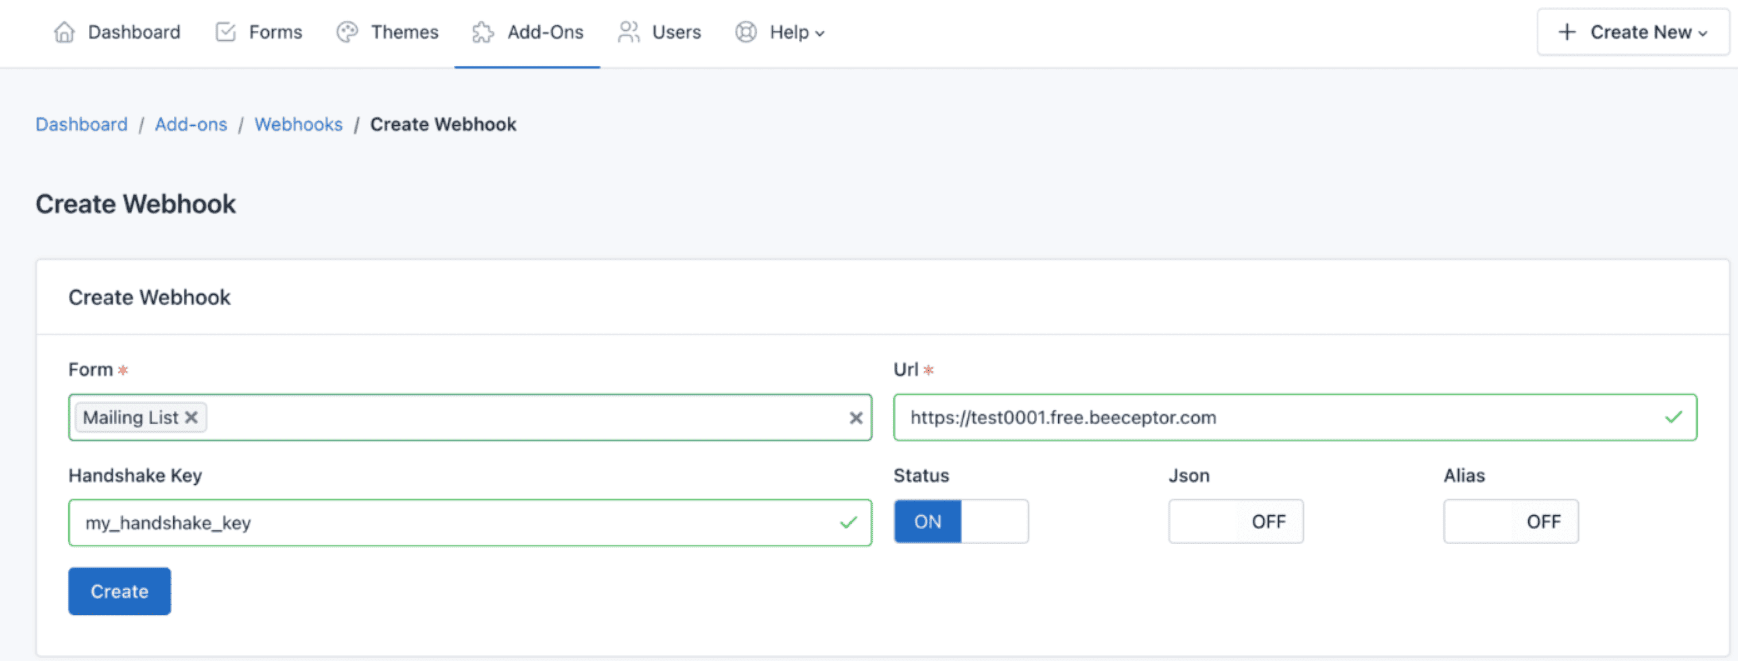Click the Themes palette icon

tap(347, 32)
